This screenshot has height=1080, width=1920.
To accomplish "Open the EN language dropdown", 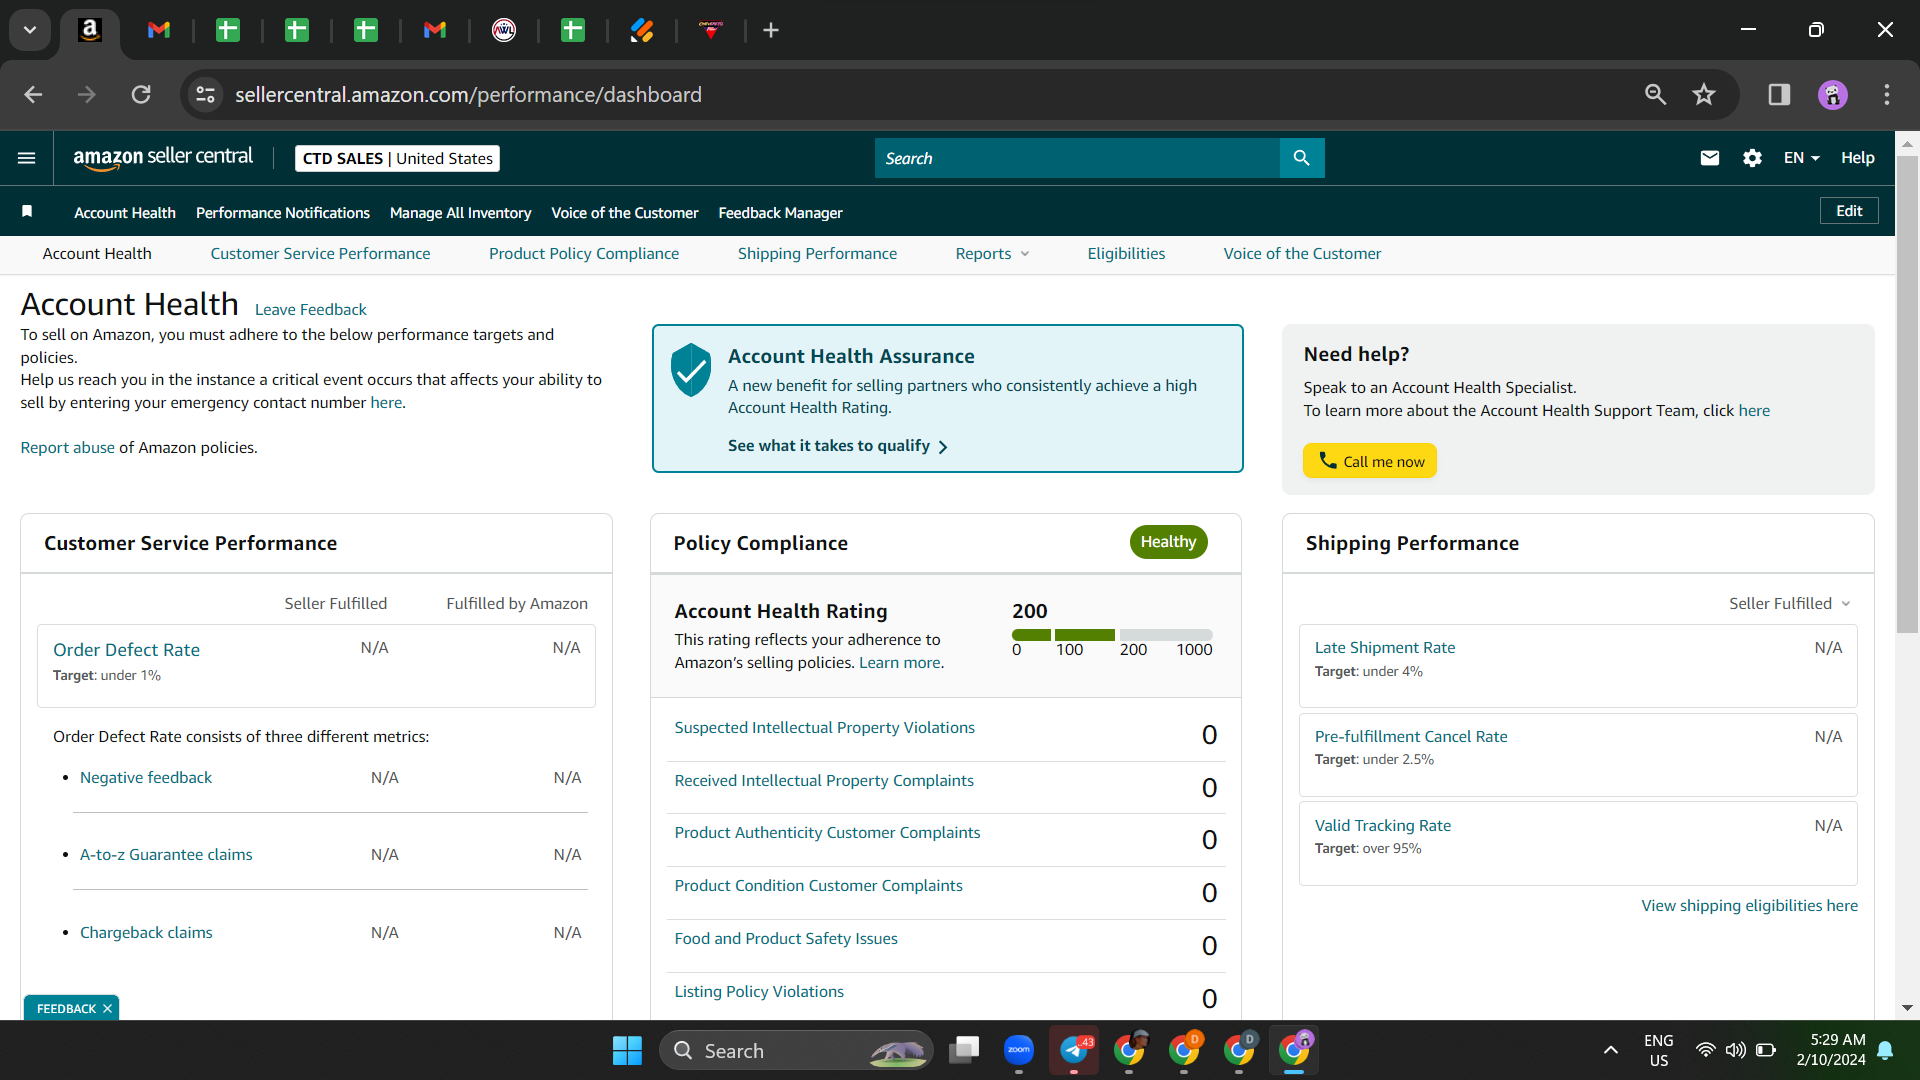I will tap(1801, 158).
